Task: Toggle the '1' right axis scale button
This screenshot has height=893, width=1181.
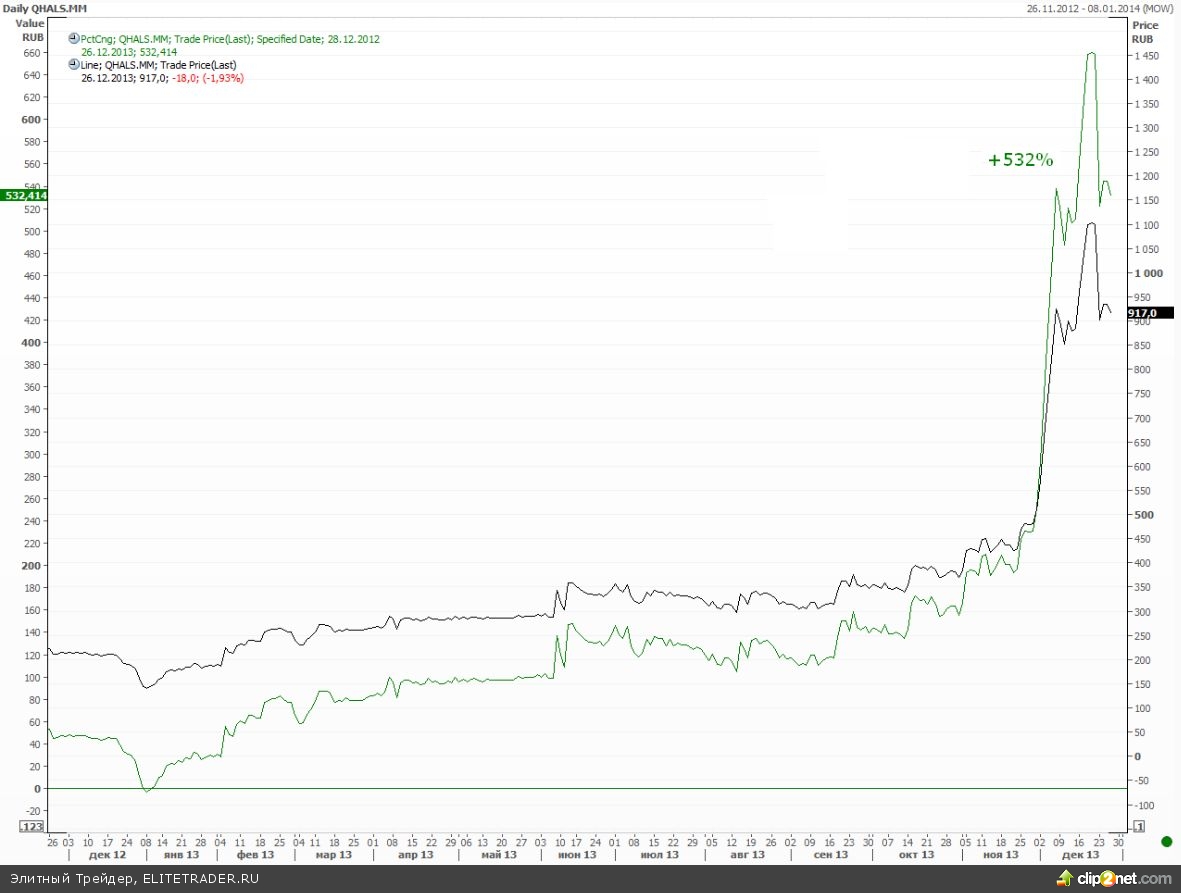Action: 1139,826
